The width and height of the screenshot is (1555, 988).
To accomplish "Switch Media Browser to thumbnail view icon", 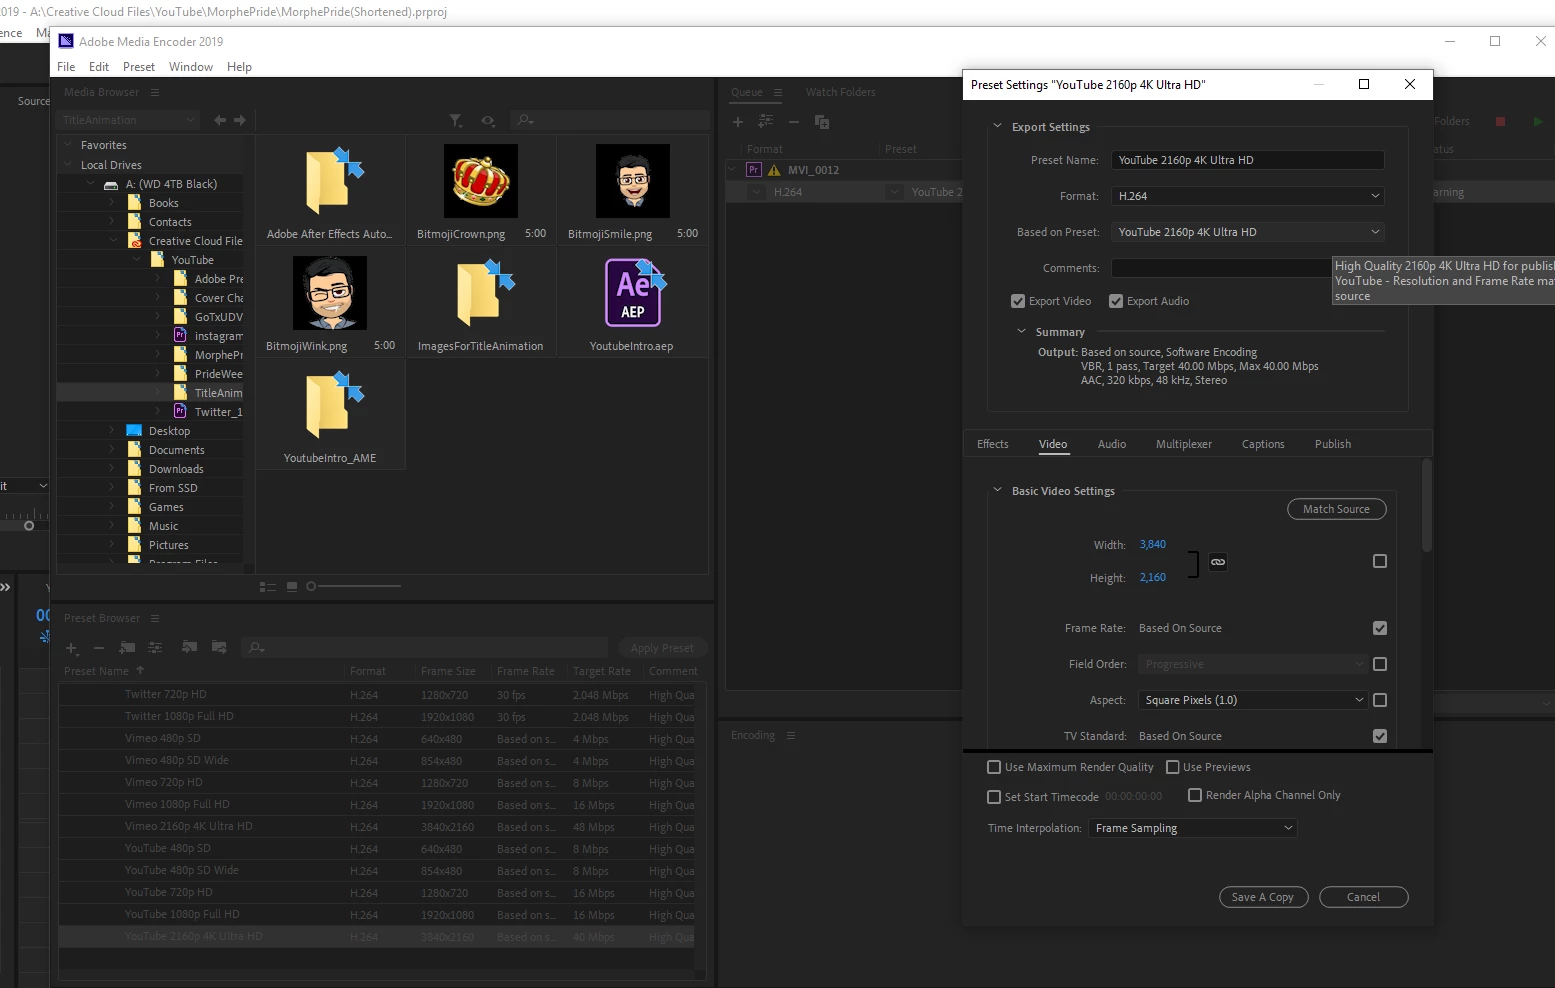I will [292, 586].
